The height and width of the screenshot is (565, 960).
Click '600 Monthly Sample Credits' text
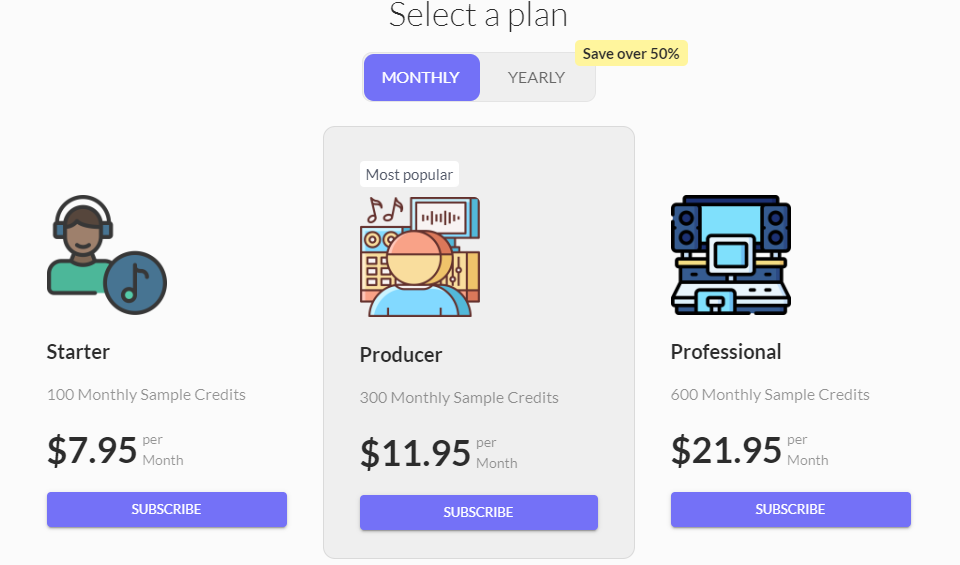pyautogui.click(x=770, y=395)
